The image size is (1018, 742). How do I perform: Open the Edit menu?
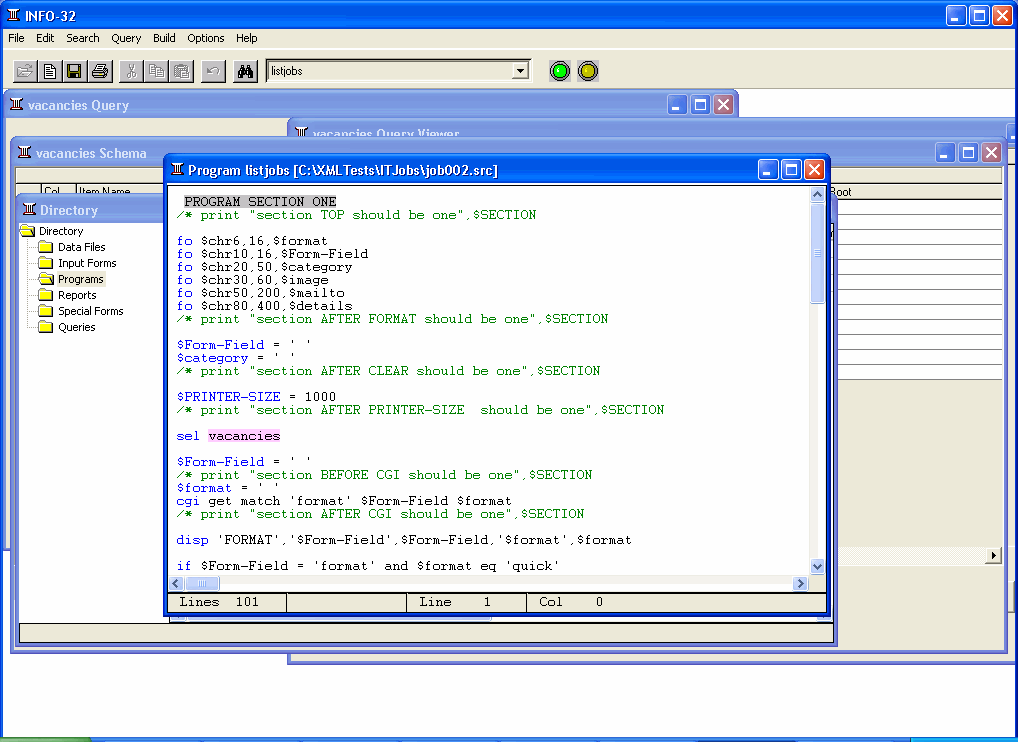[x=45, y=38]
